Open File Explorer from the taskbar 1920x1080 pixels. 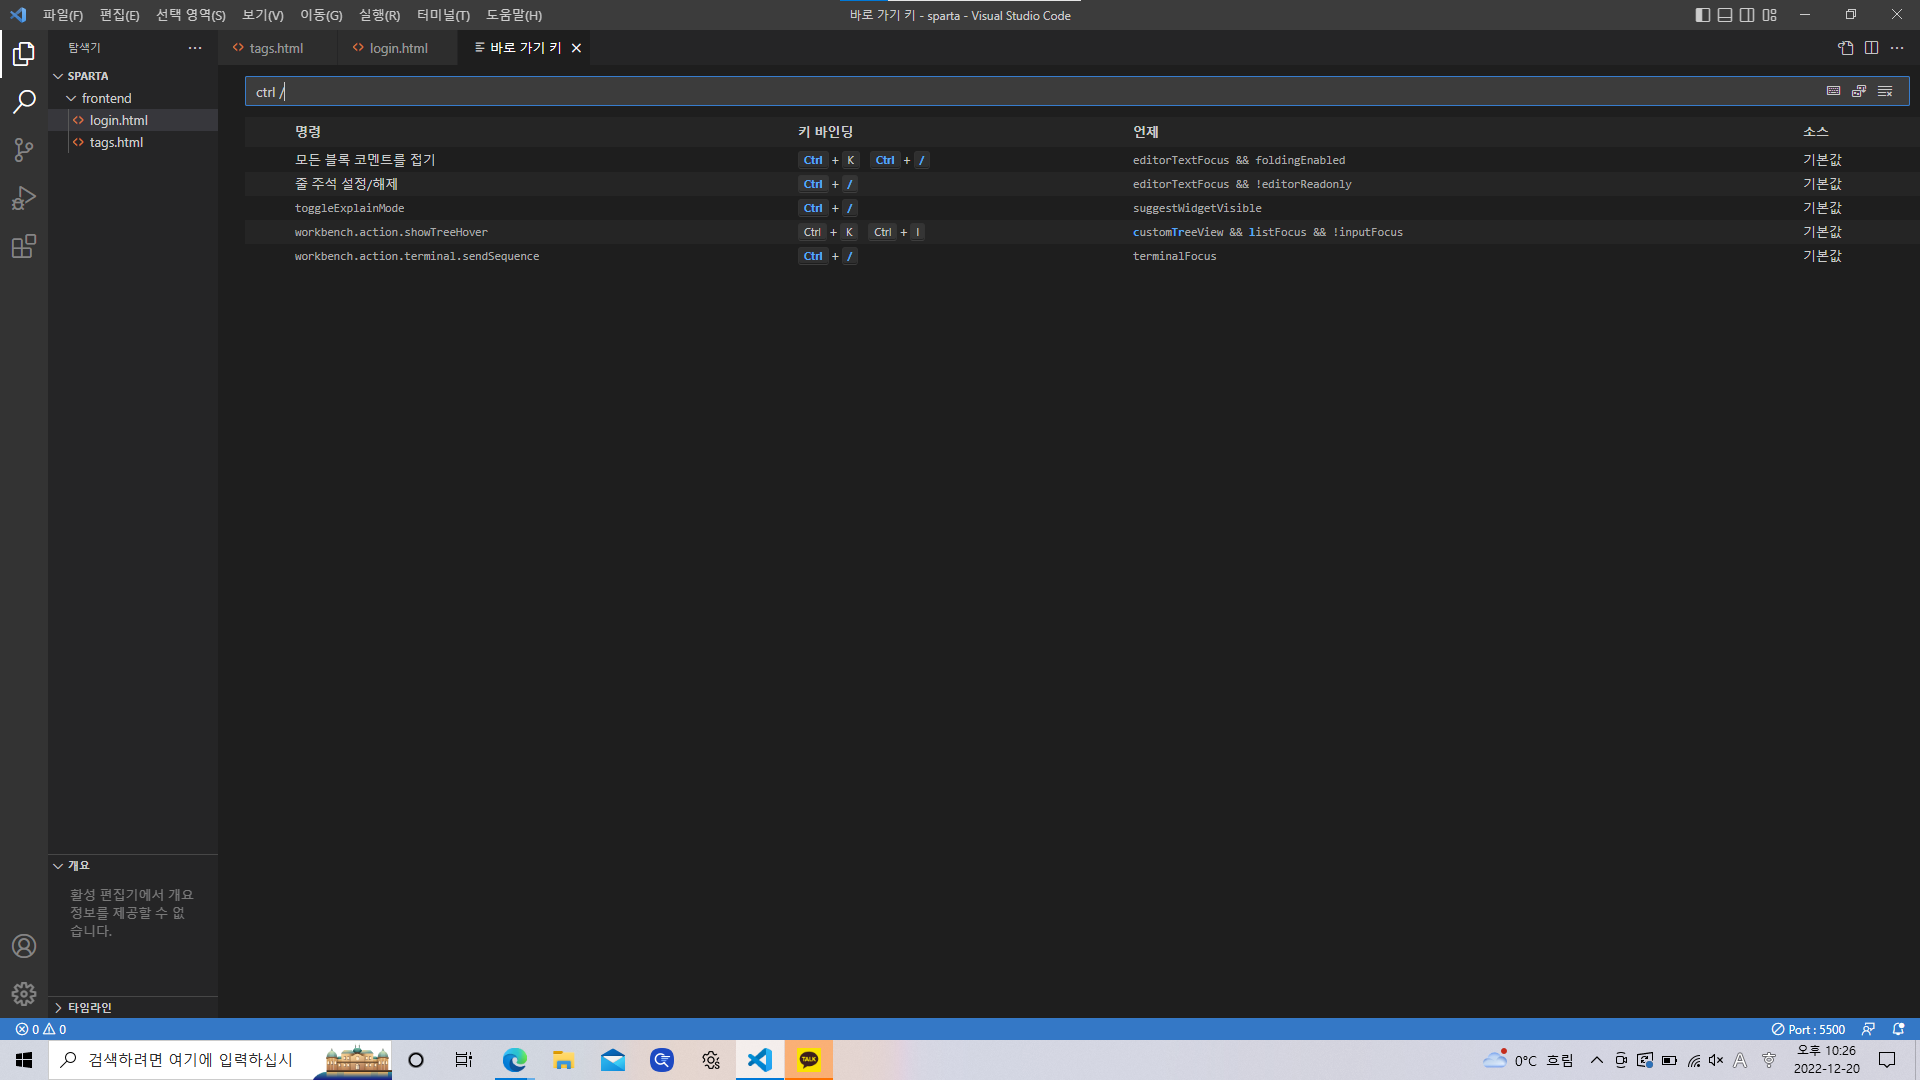pyautogui.click(x=564, y=1060)
